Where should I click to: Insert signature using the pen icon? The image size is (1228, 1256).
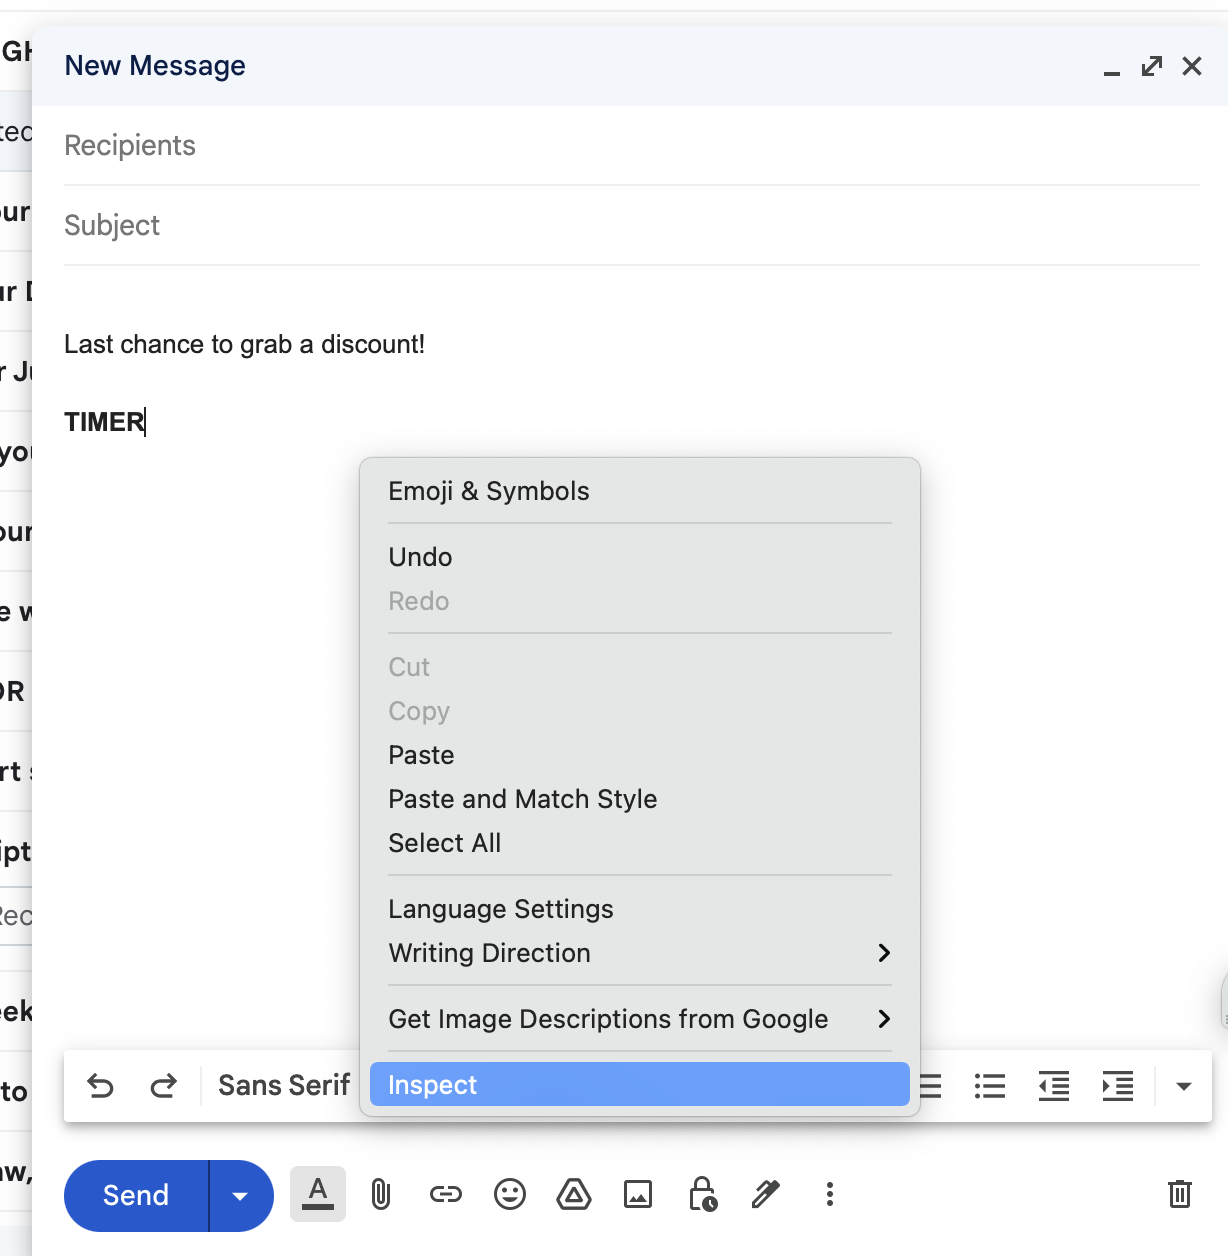[766, 1194]
